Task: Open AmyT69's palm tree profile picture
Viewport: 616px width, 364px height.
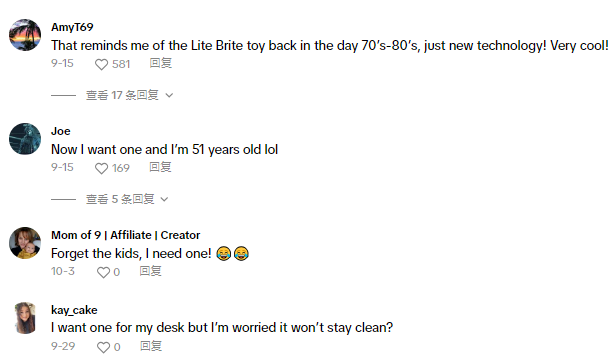Action: tap(25, 35)
